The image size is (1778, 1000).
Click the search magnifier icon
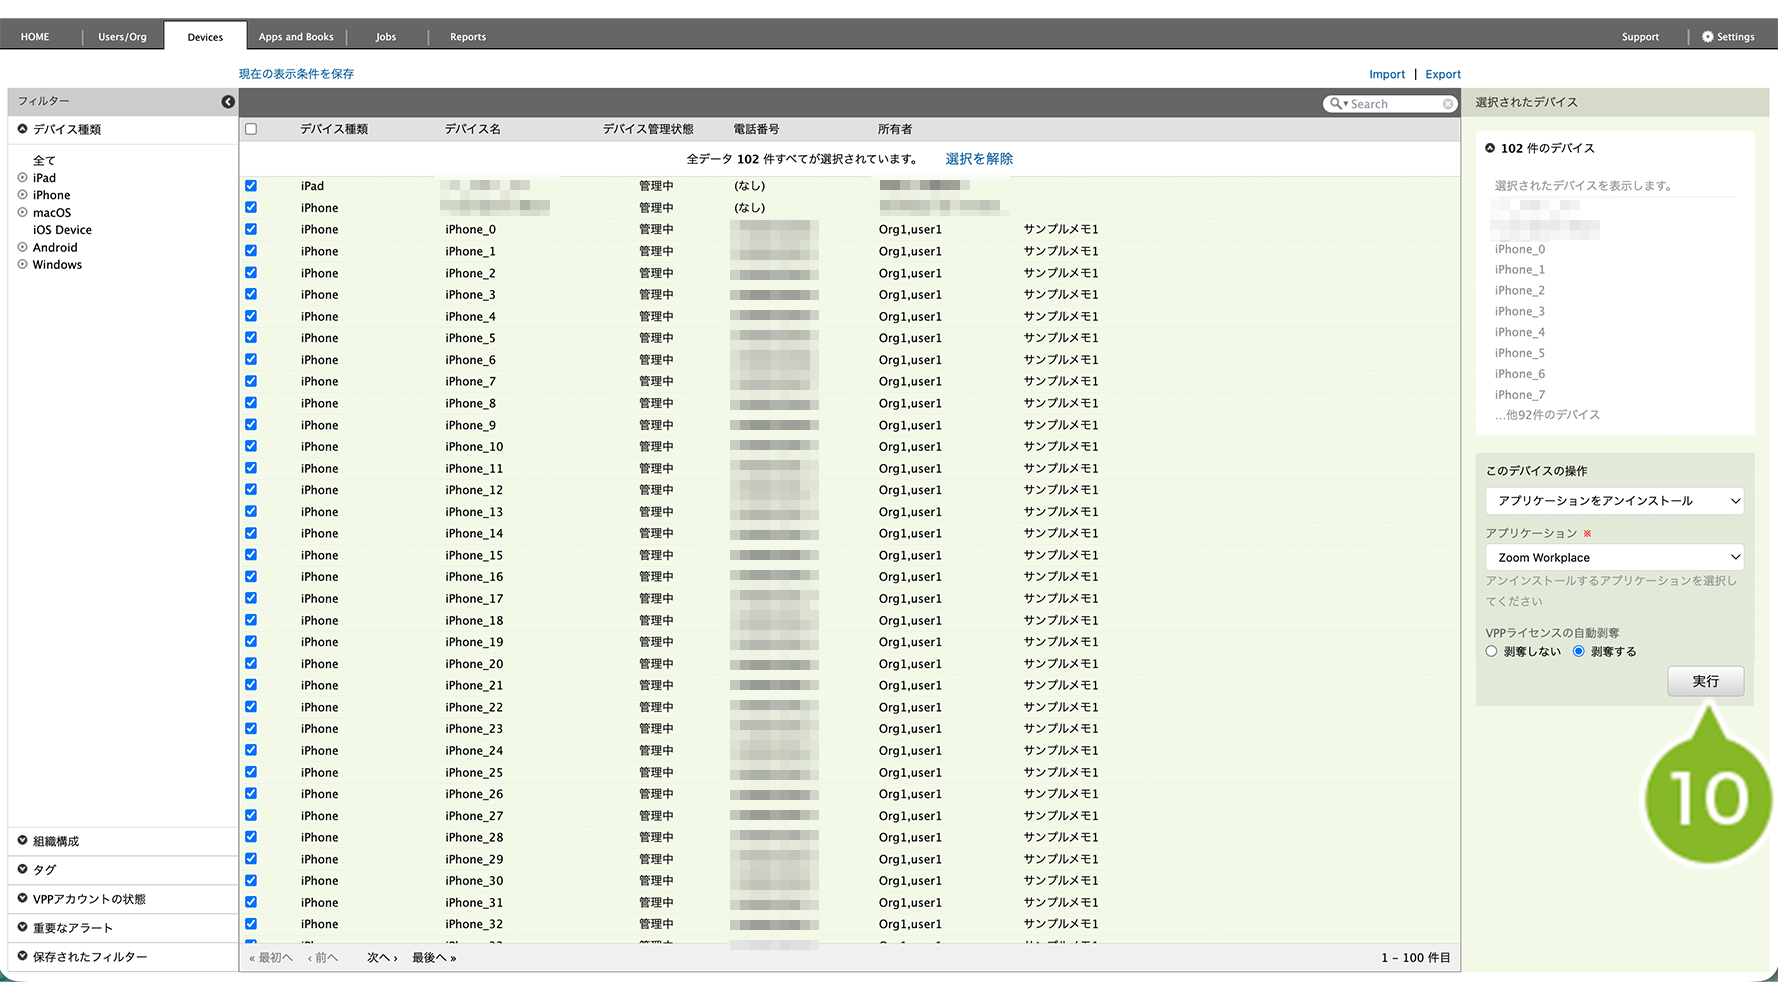click(1335, 104)
